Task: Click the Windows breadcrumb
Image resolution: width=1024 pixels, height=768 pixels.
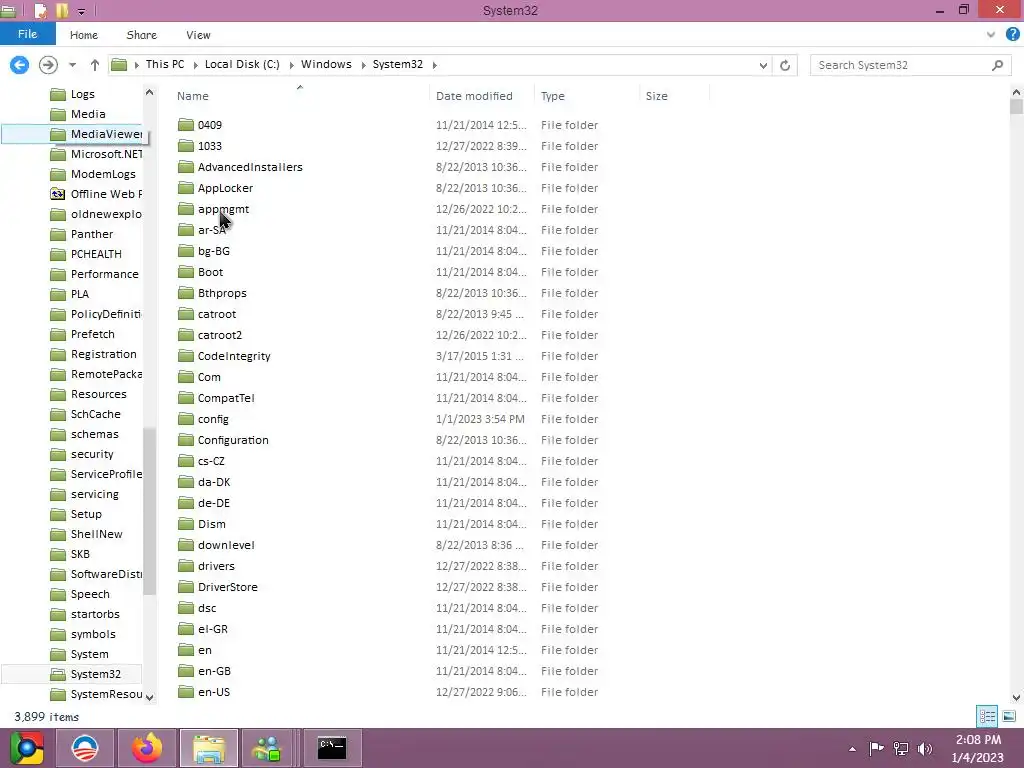Action: tap(326, 64)
